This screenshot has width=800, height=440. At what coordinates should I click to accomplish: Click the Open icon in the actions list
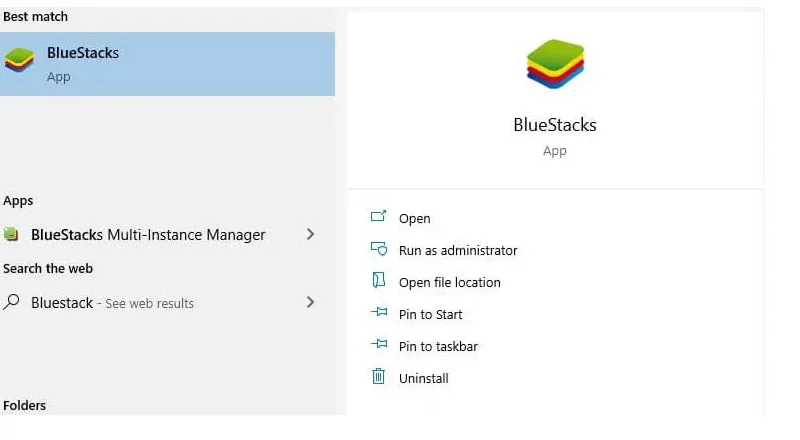coord(379,216)
